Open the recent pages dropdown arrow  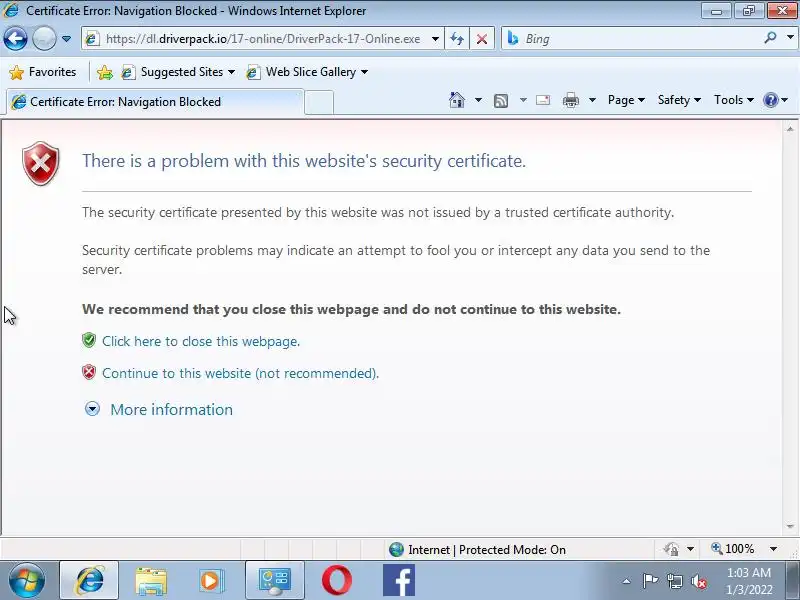66,39
